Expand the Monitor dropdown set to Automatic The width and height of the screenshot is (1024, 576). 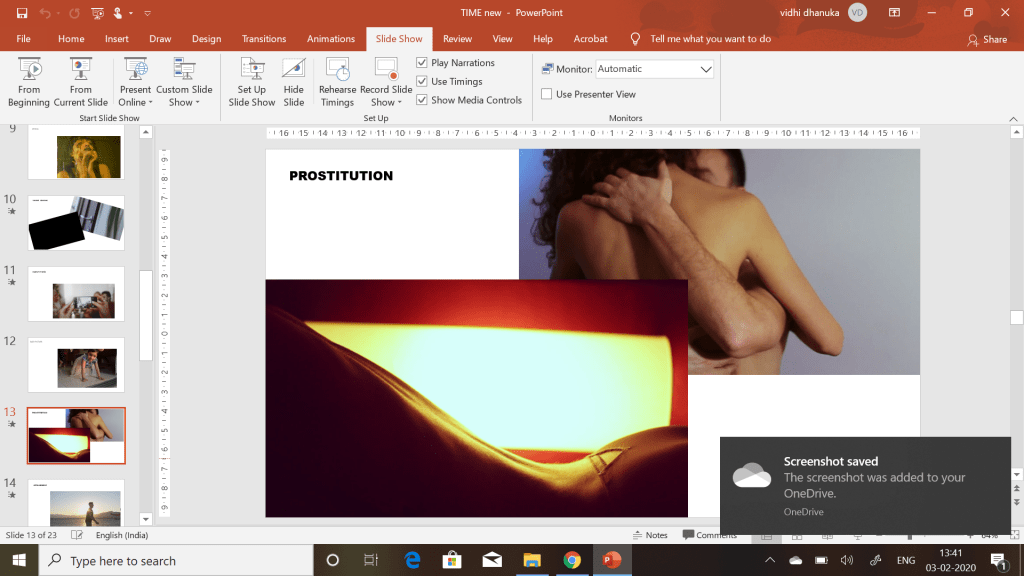[706, 69]
